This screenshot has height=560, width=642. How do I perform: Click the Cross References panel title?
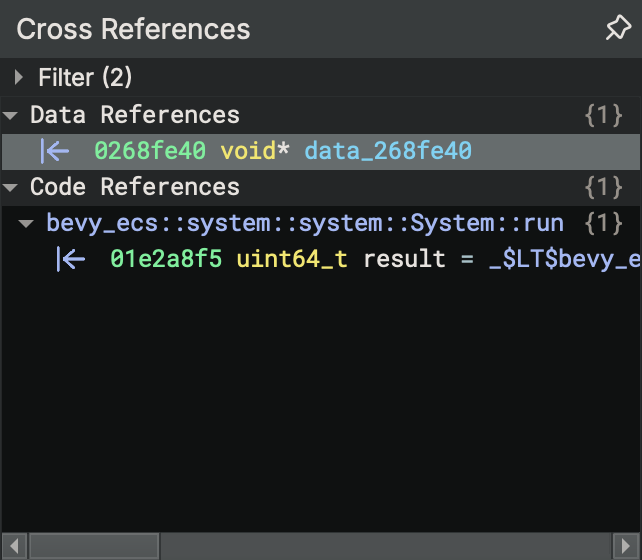point(133,29)
